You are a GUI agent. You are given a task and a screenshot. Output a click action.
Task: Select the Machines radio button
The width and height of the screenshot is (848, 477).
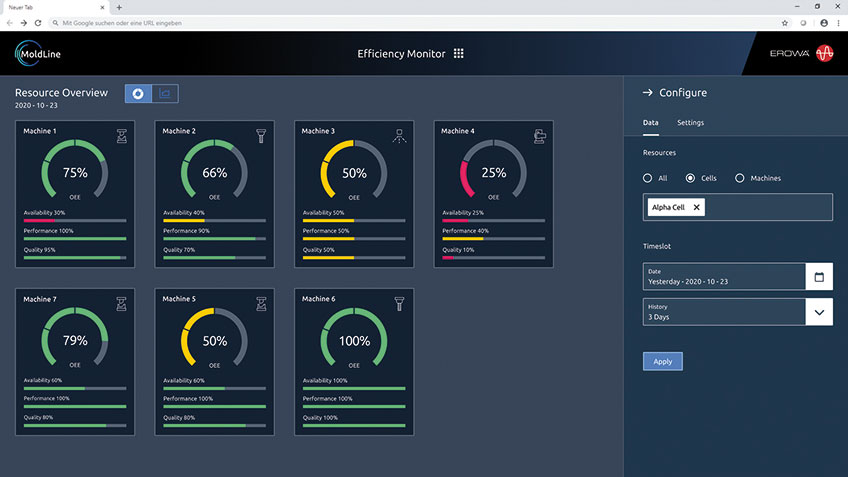coord(740,178)
